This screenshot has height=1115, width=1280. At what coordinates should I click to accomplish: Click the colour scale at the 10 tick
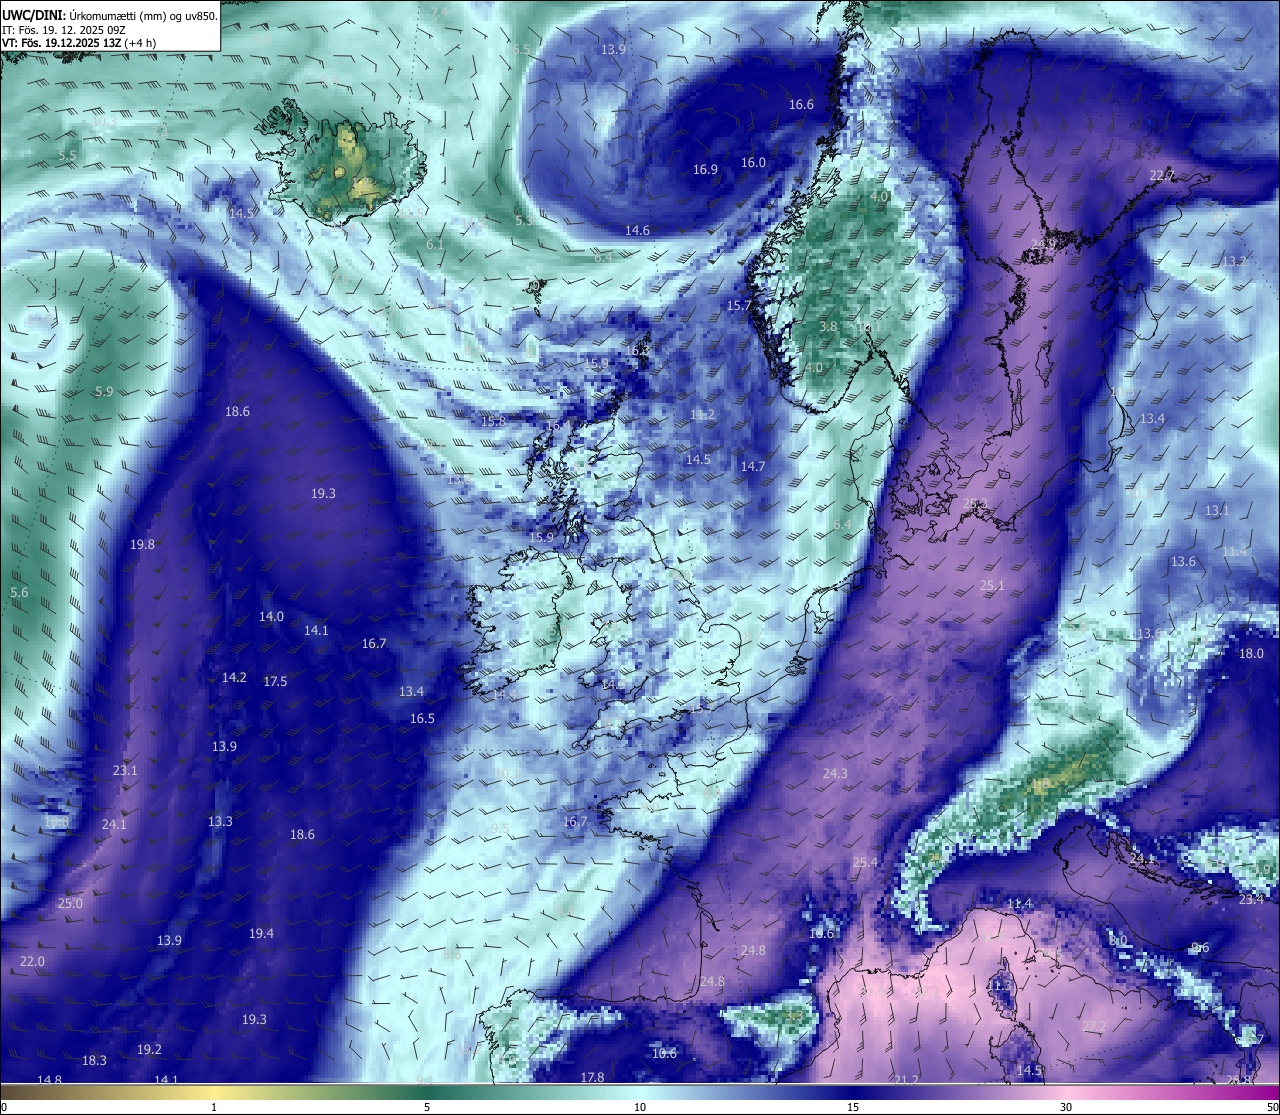pyautogui.click(x=640, y=1092)
